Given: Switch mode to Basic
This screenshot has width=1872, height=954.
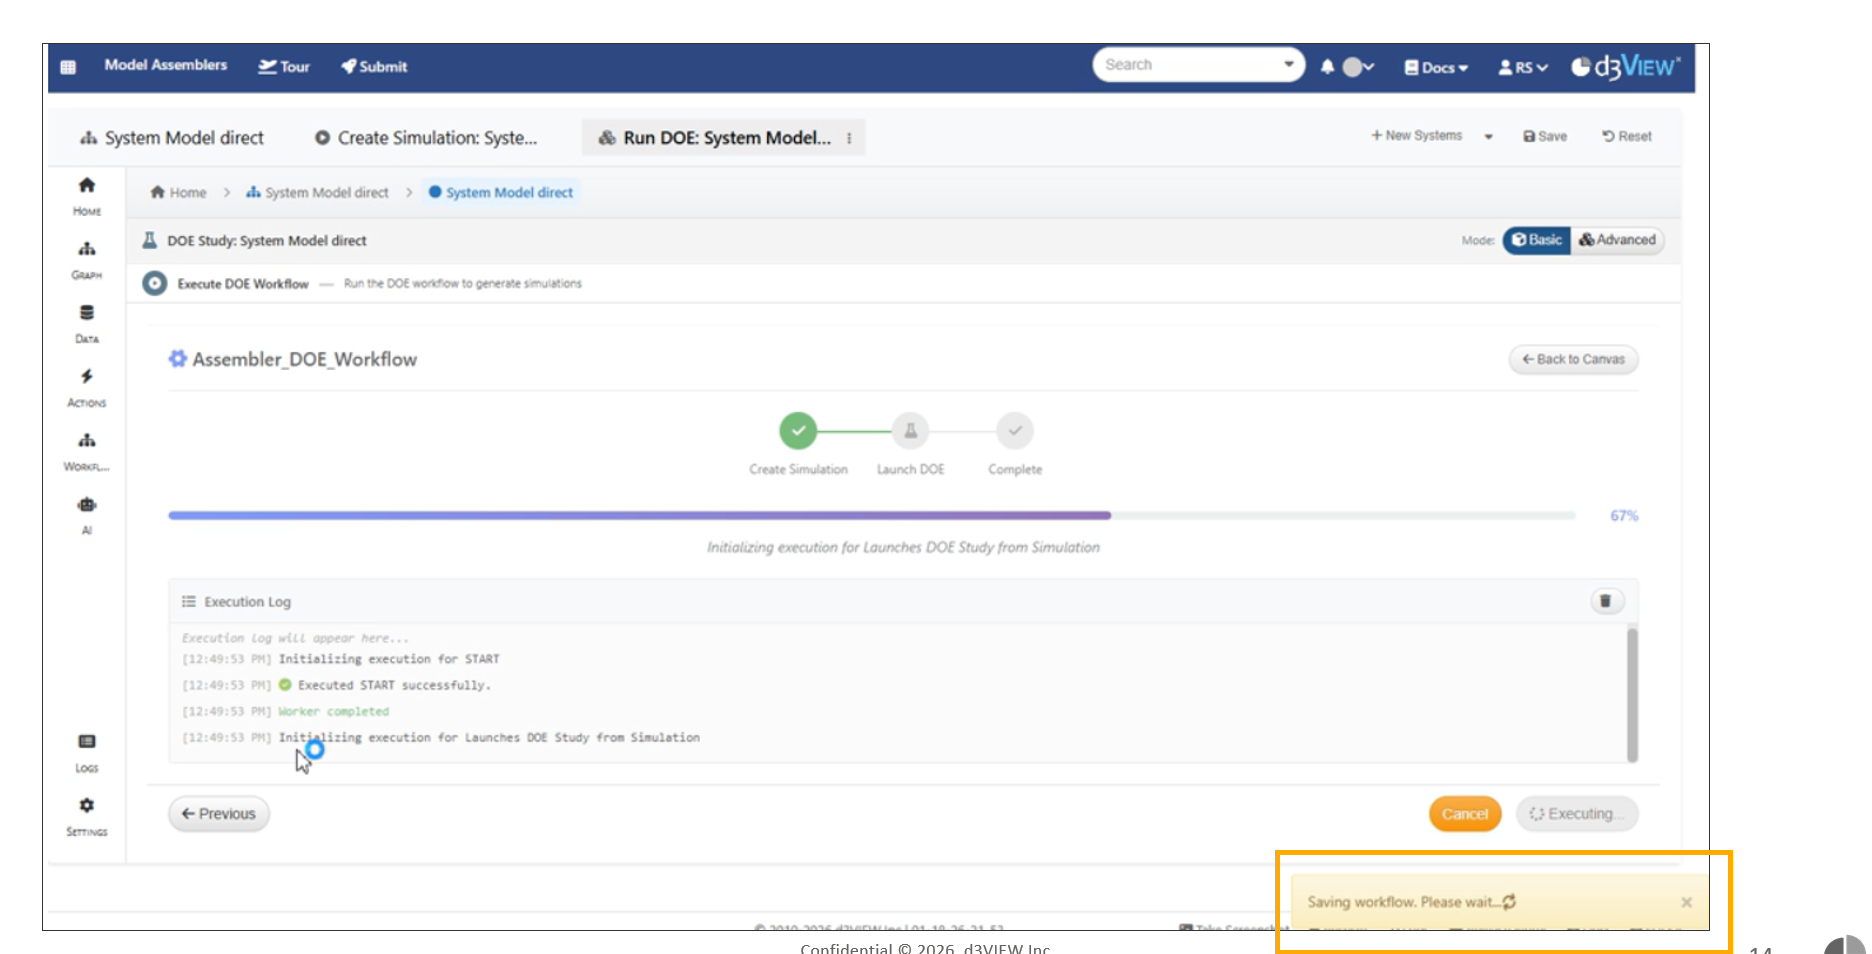Looking at the screenshot, I should click(x=1536, y=240).
